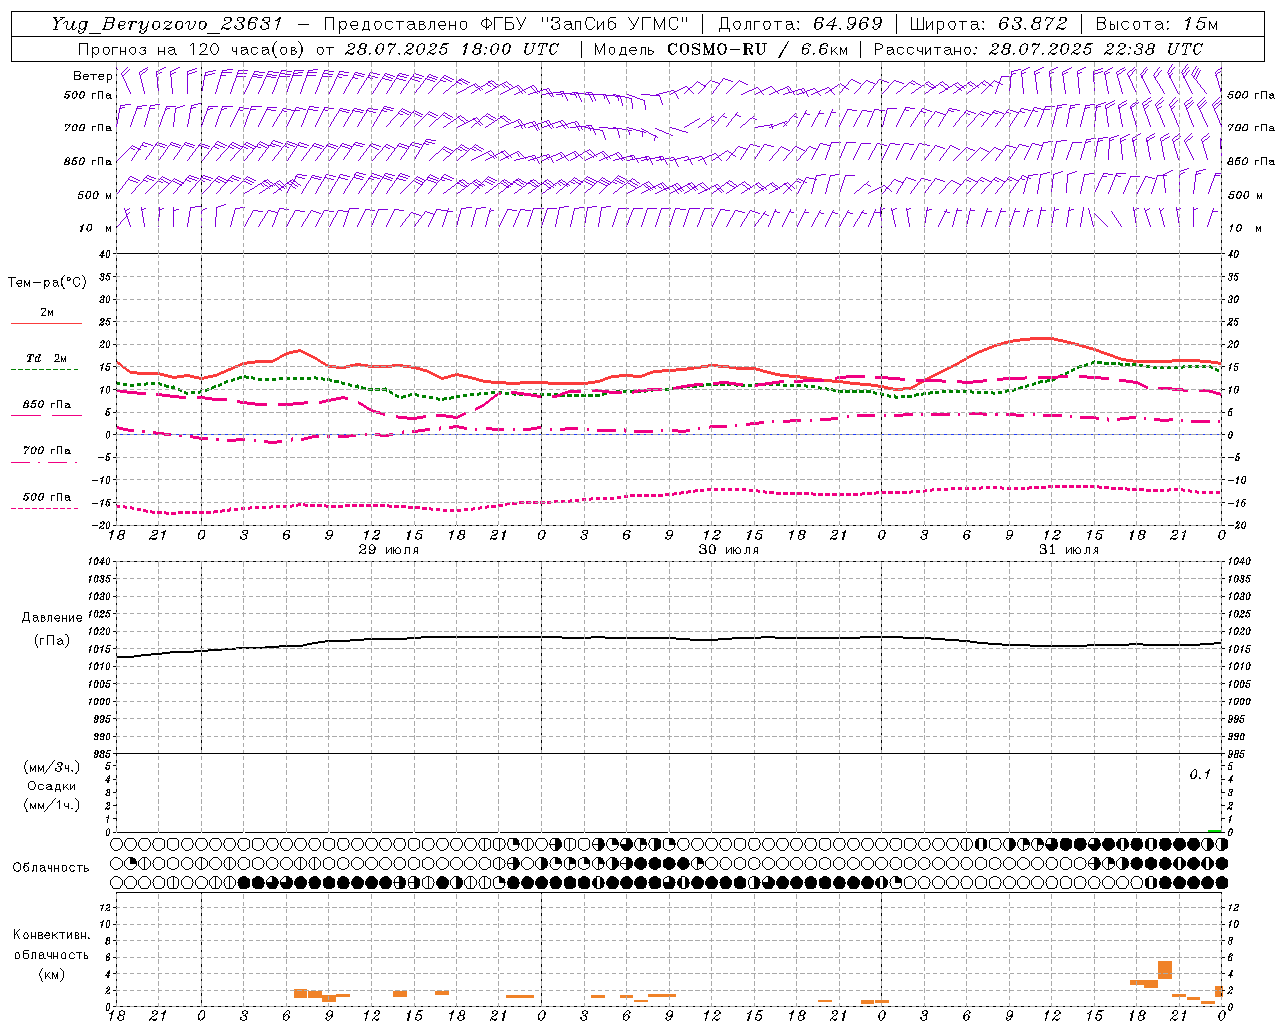Click the 0.1 precipitation amount value
This screenshot has width=1280, height=1024.
pyautogui.click(x=1200, y=775)
